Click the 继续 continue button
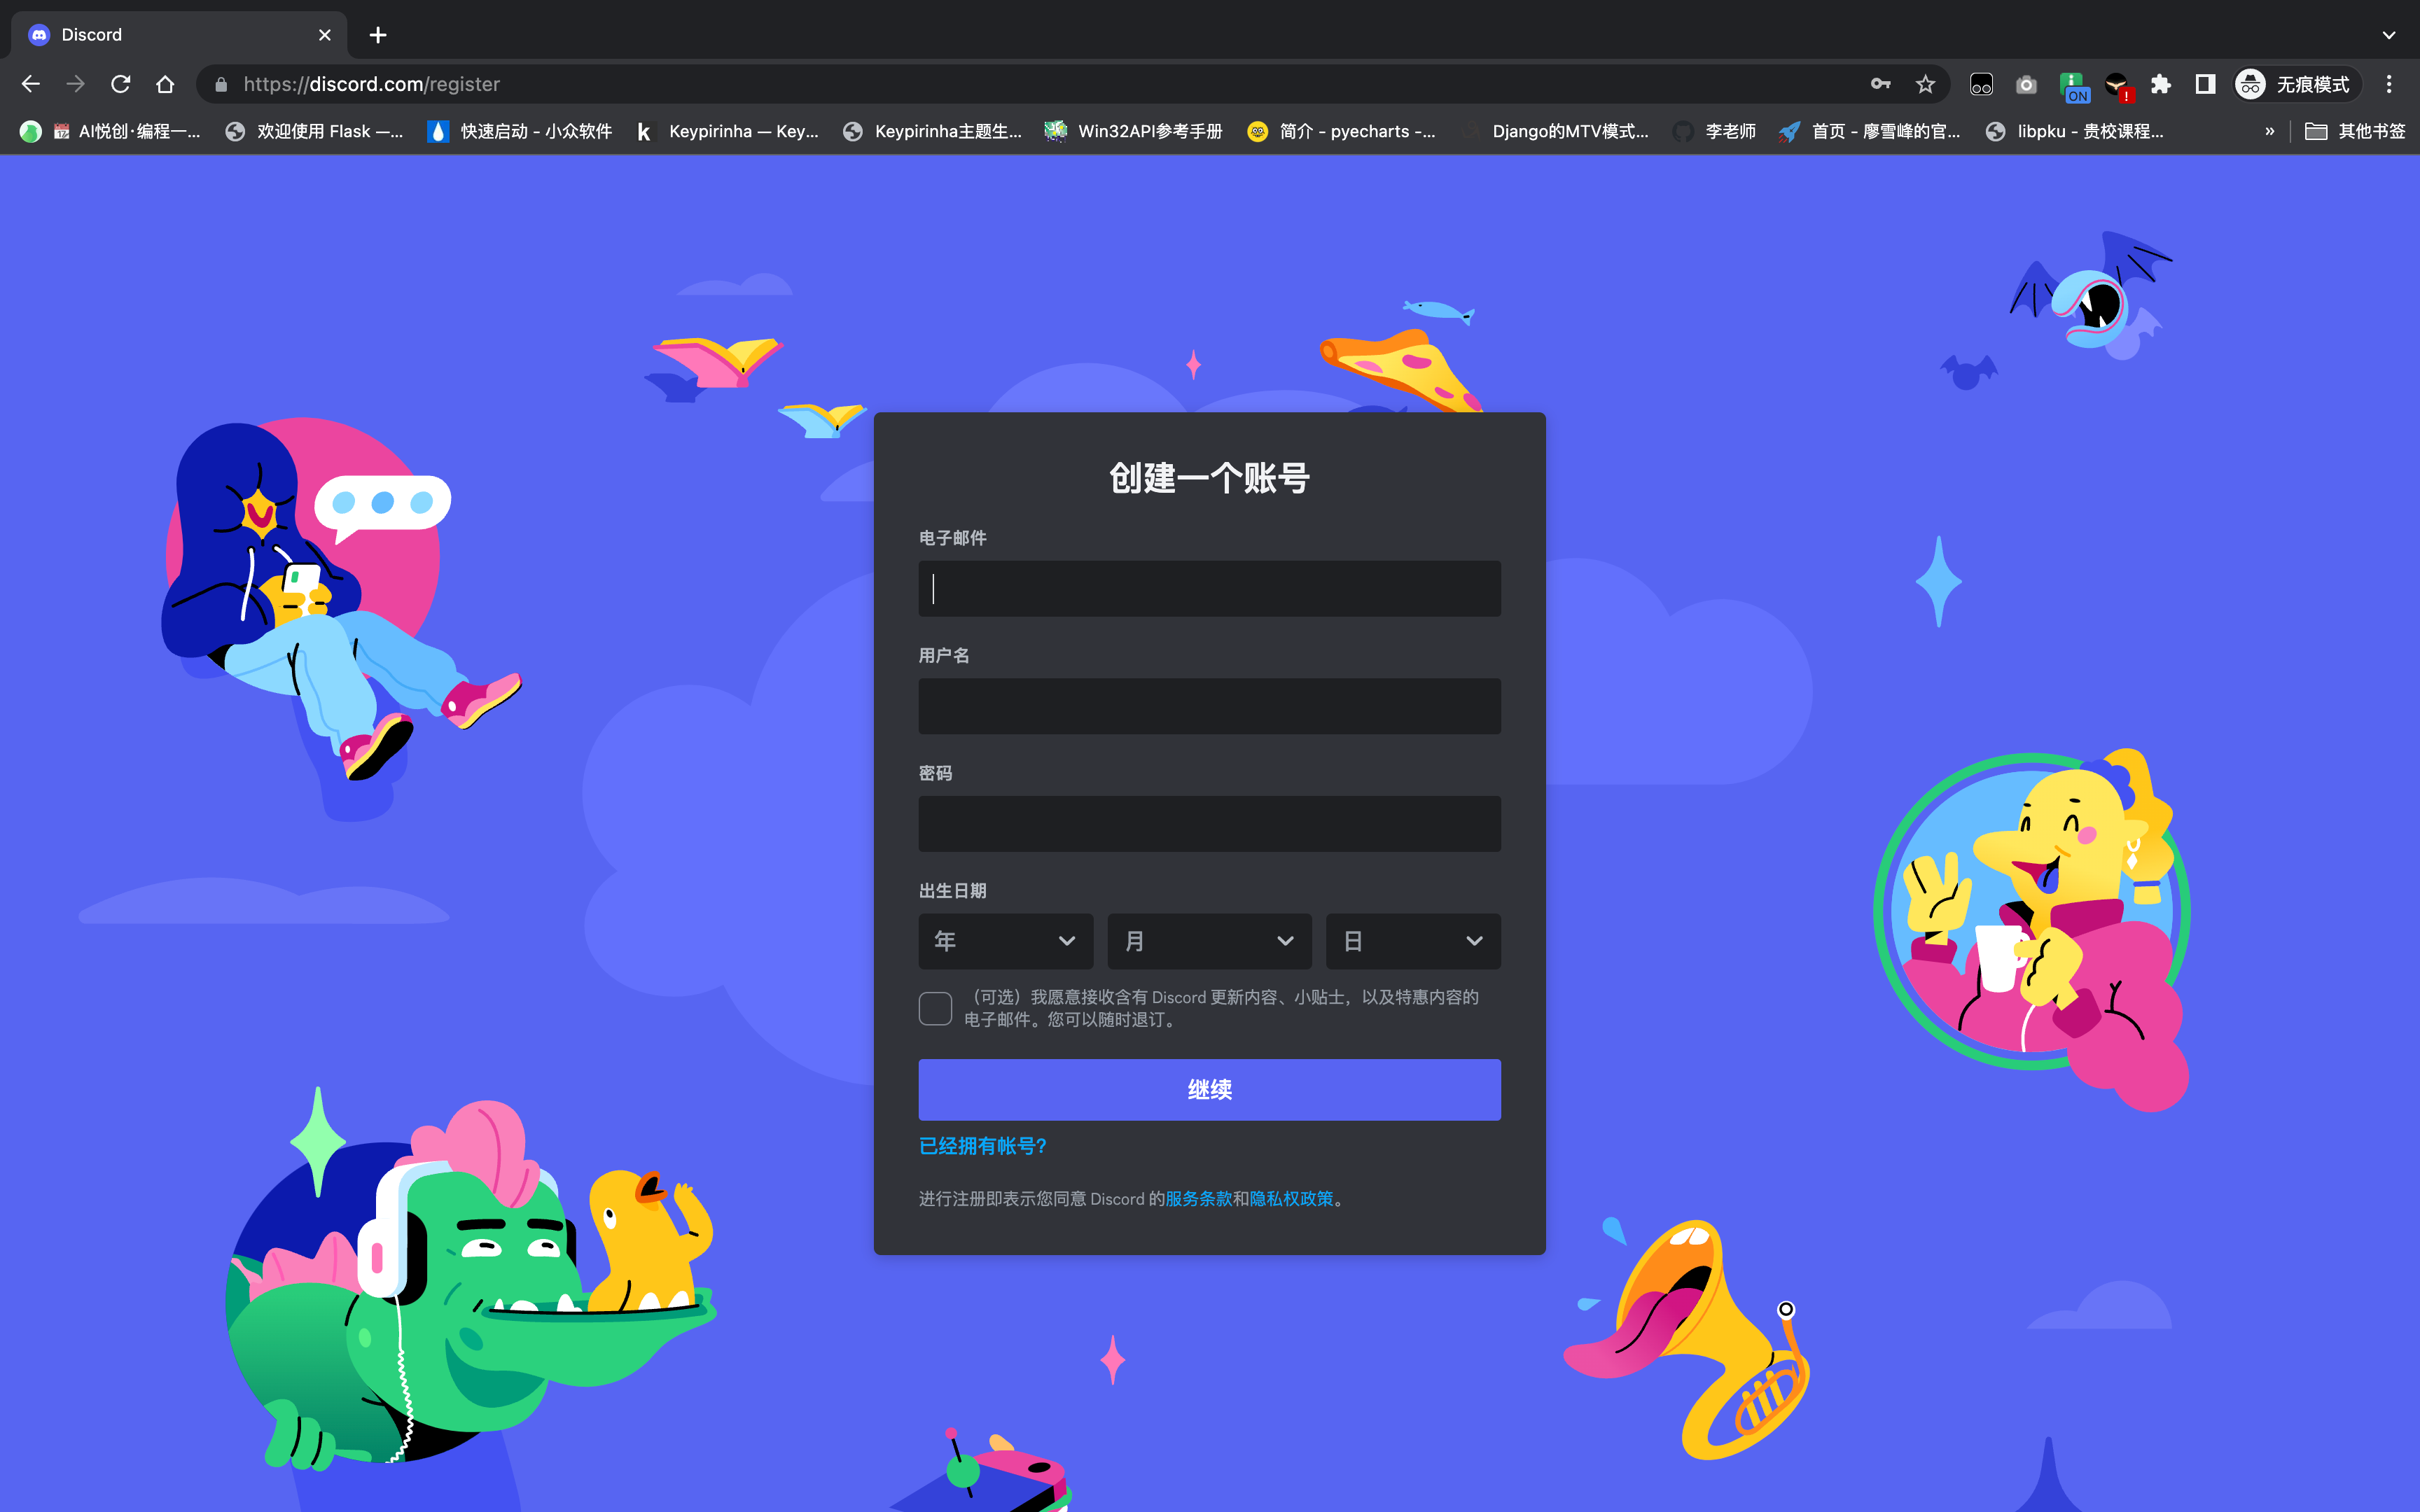 coord(1209,1089)
